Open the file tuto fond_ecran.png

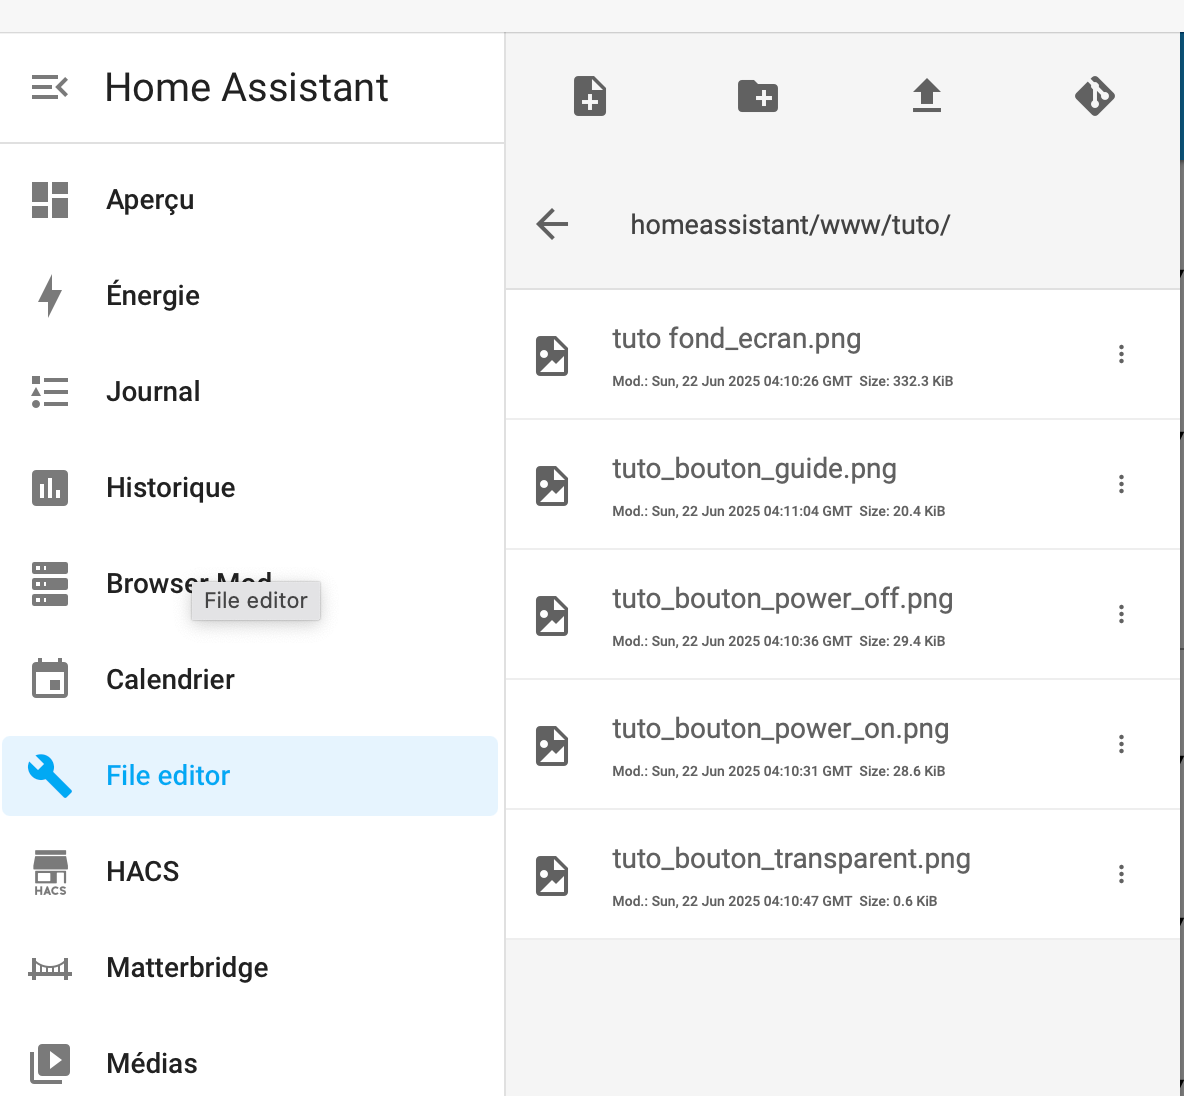pos(736,339)
